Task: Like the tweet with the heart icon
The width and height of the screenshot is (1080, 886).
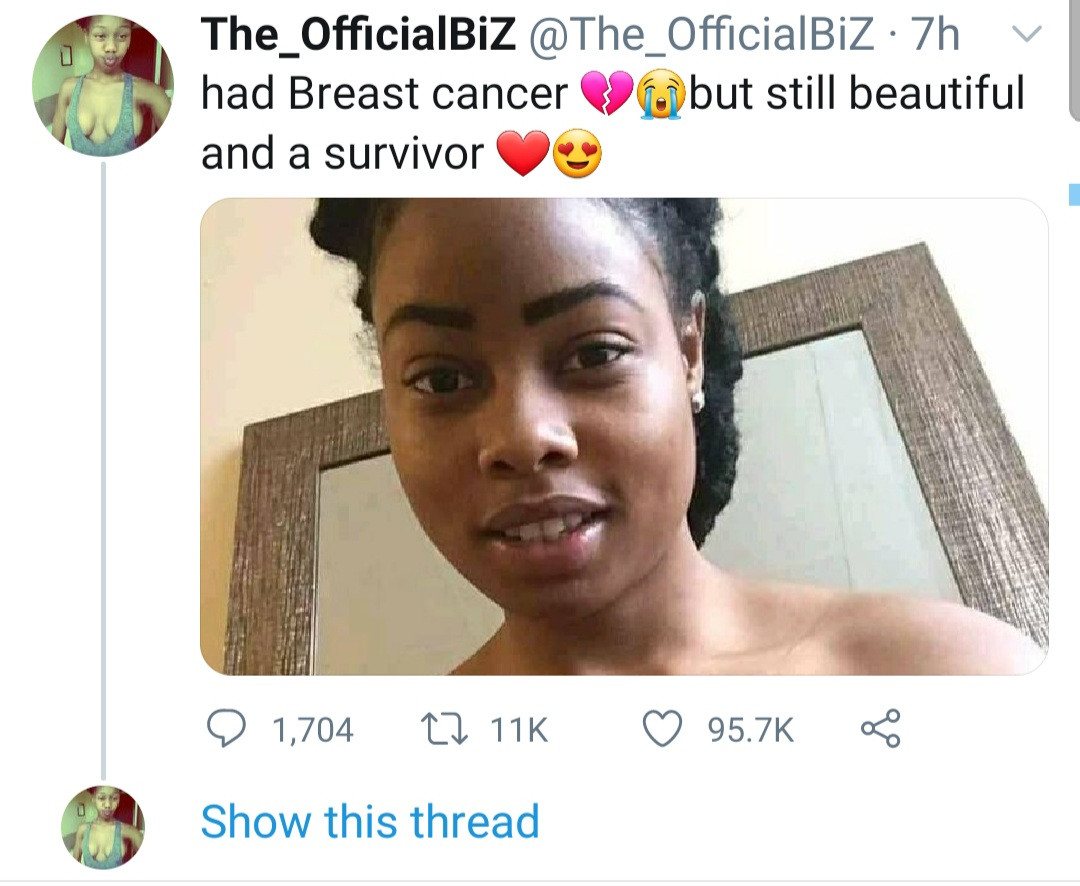Action: tap(662, 730)
